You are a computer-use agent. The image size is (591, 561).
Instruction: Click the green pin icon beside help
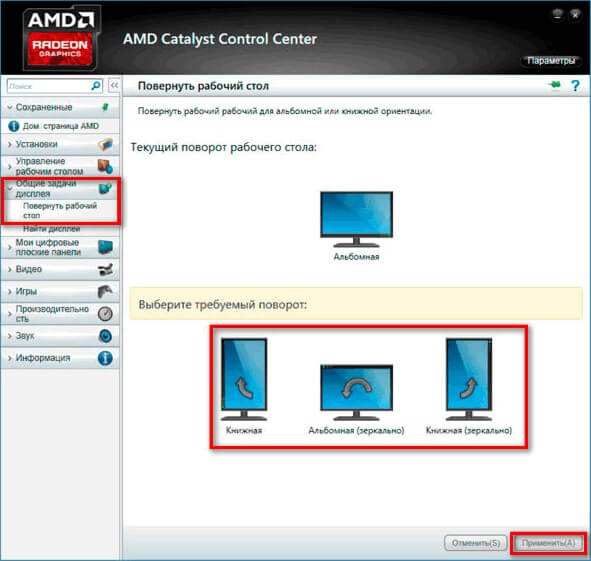[x=554, y=85]
